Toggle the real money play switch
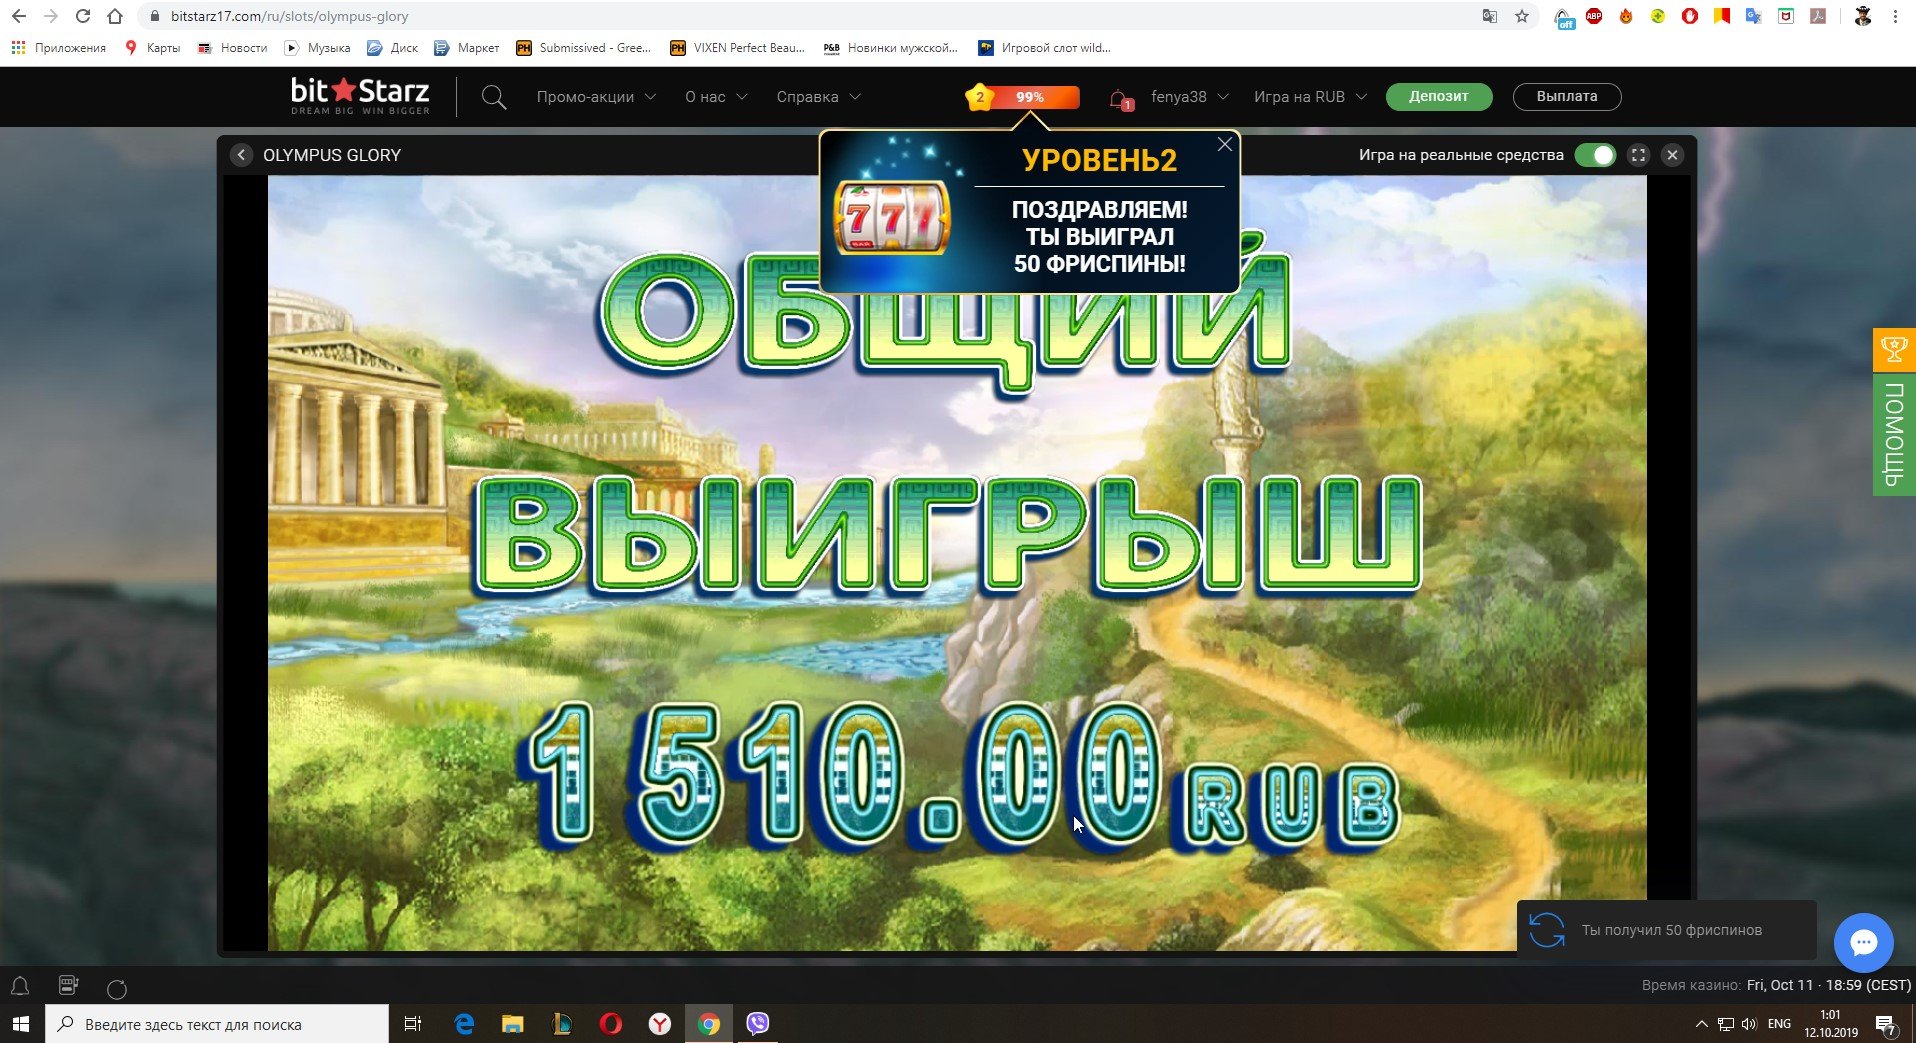 coord(1595,155)
